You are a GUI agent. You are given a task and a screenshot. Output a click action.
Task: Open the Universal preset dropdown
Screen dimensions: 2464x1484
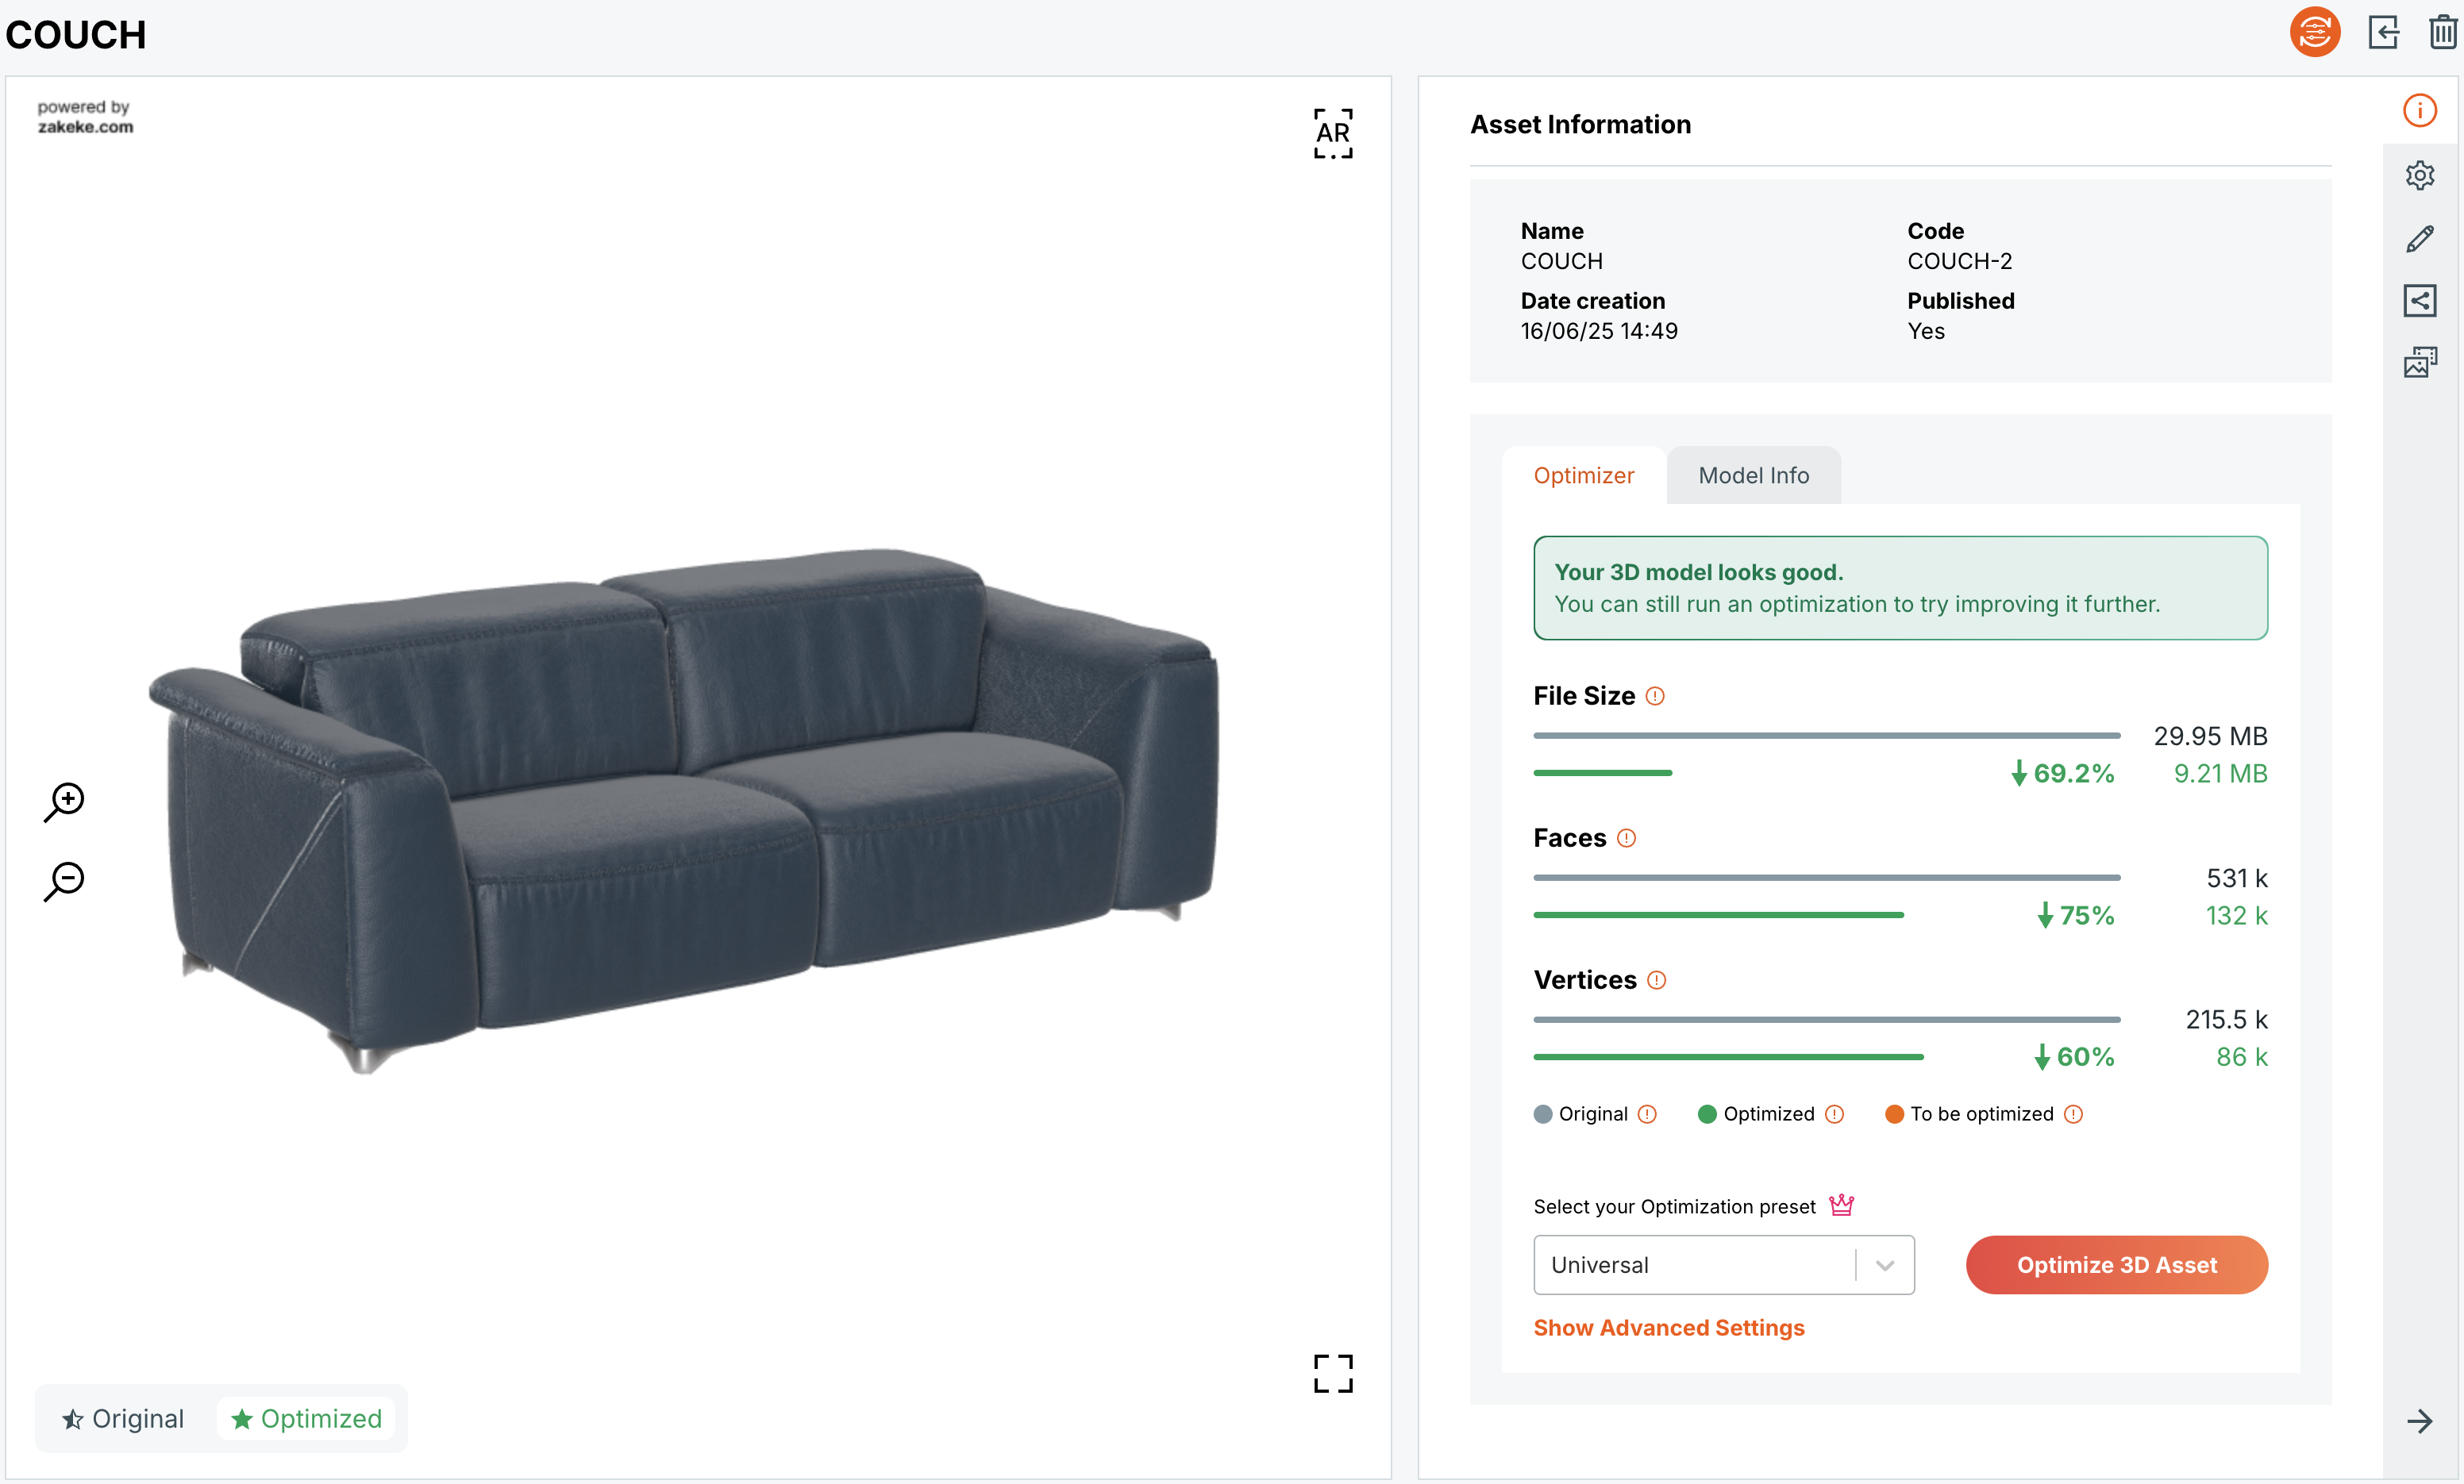(1724, 1265)
